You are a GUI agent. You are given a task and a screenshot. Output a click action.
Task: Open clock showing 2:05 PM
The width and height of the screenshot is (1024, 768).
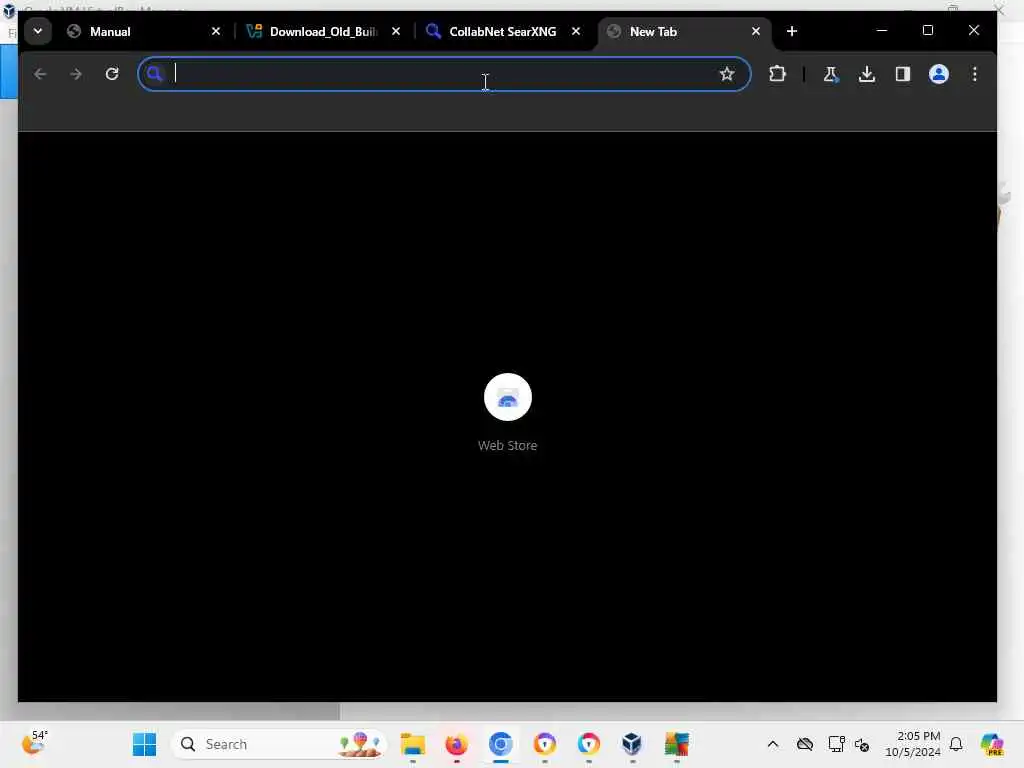pos(913,744)
